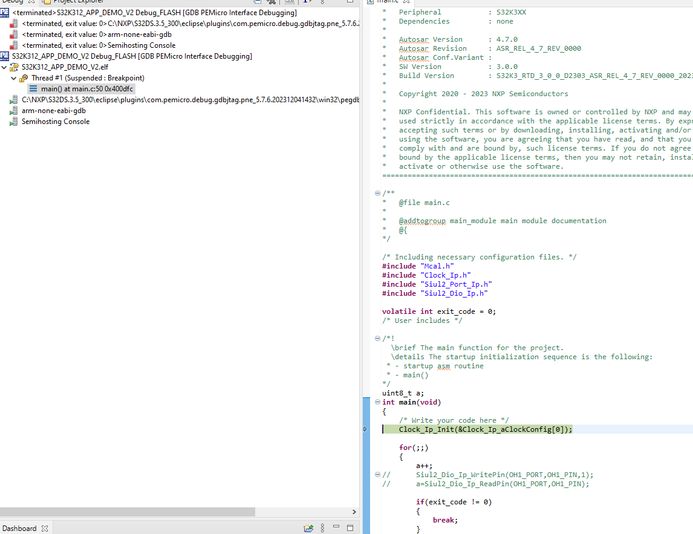Click the a++; statement

[x=424, y=465]
